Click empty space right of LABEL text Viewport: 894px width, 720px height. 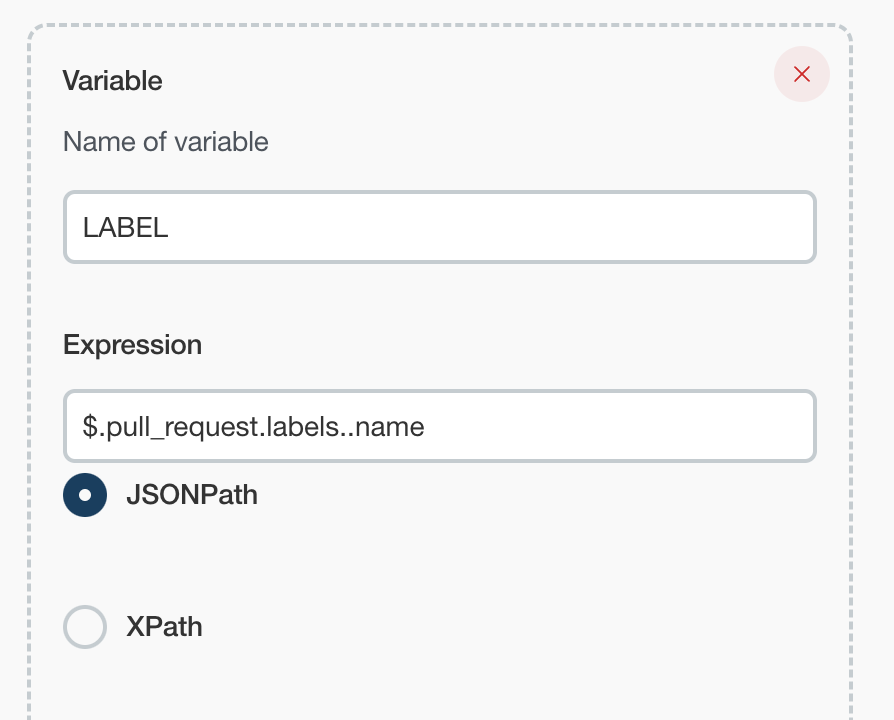[x=500, y=228]
